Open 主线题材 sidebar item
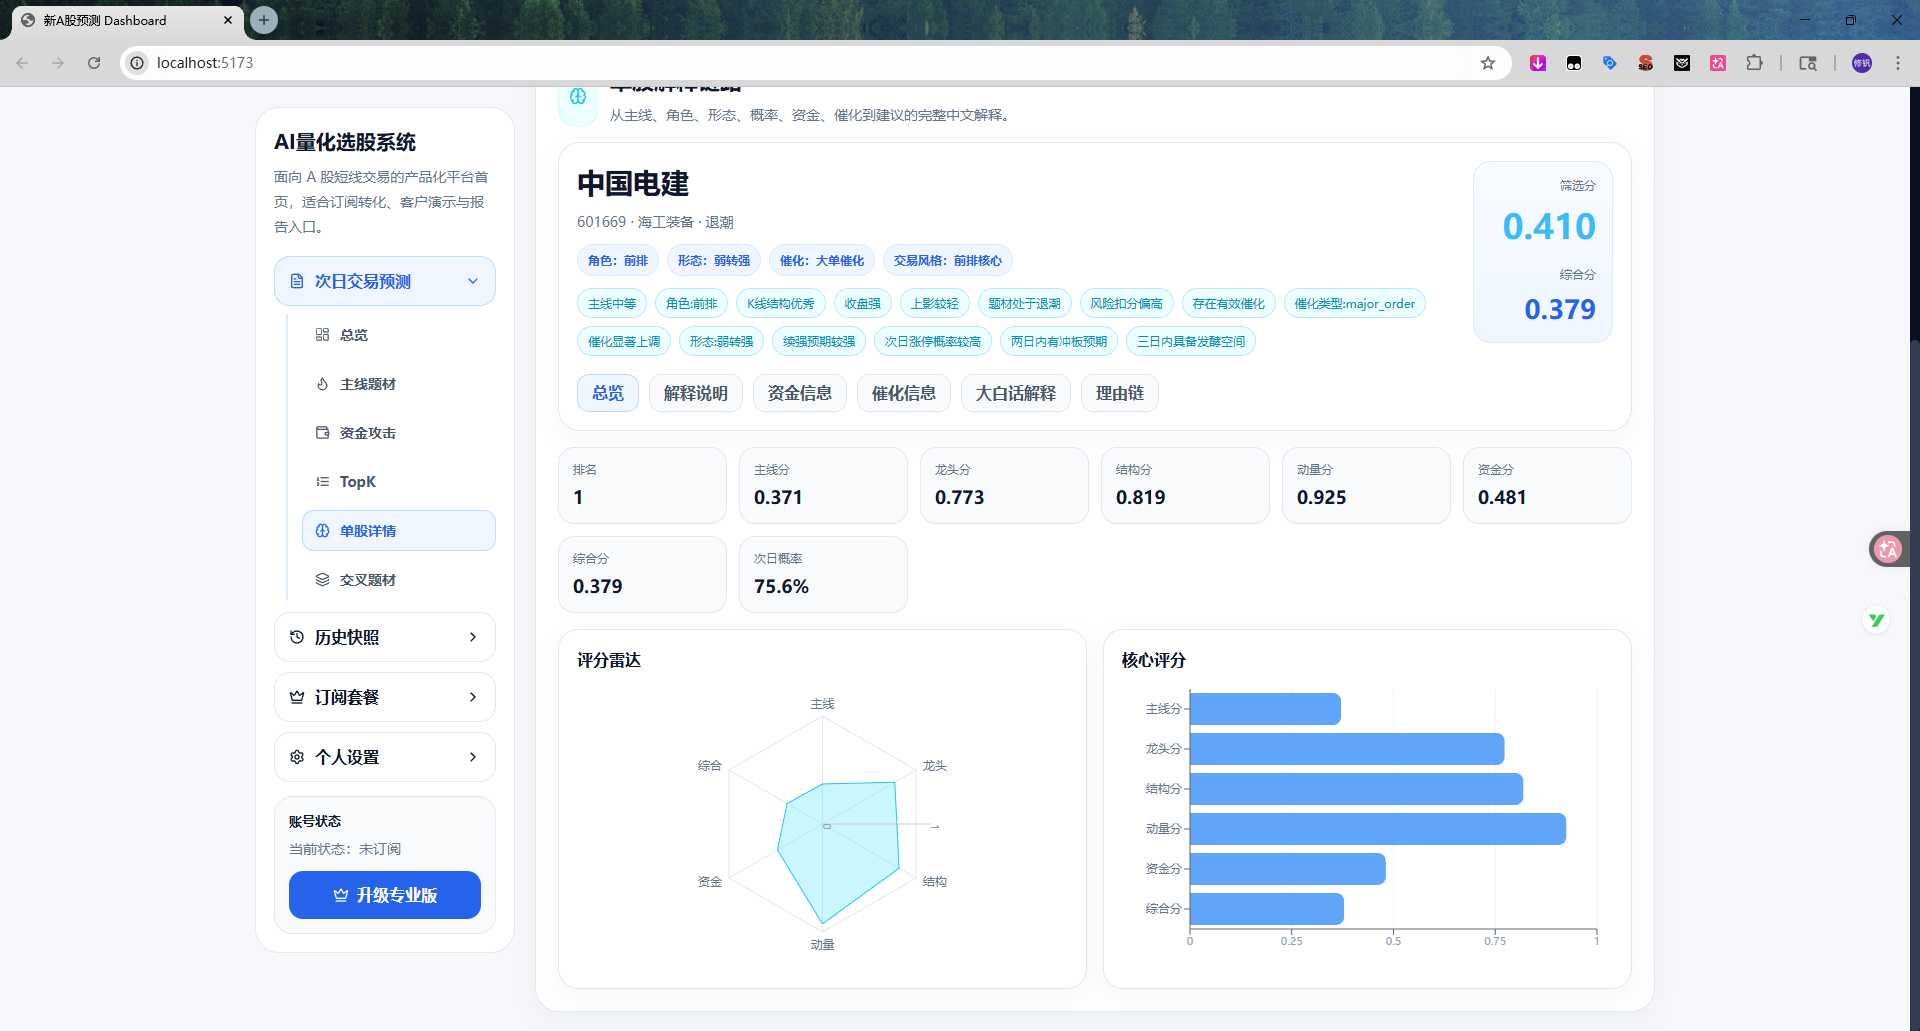This screenshot has width=1920, height=1031. click(399, 384)
